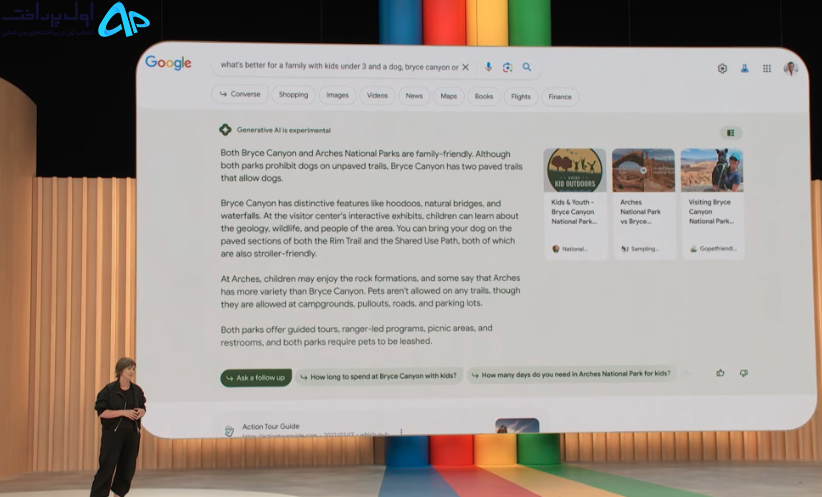Open the Kid Outdoors thumbnail image
Image resolution: width=822 pixels, height=497 pixels.
point(575,170)
